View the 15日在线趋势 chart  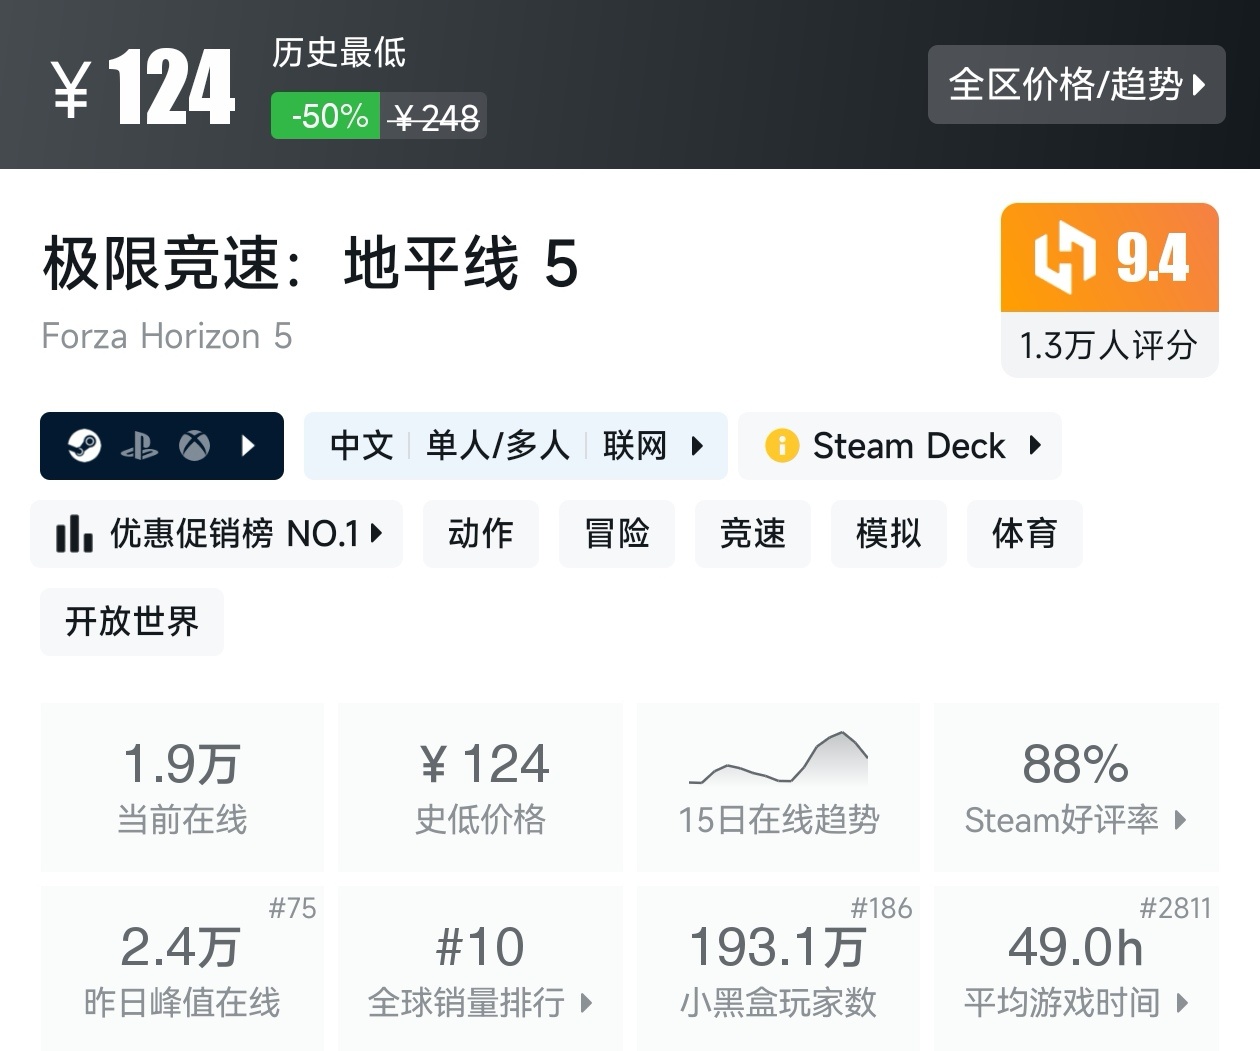pyautogui.click(x=778, y=787)
